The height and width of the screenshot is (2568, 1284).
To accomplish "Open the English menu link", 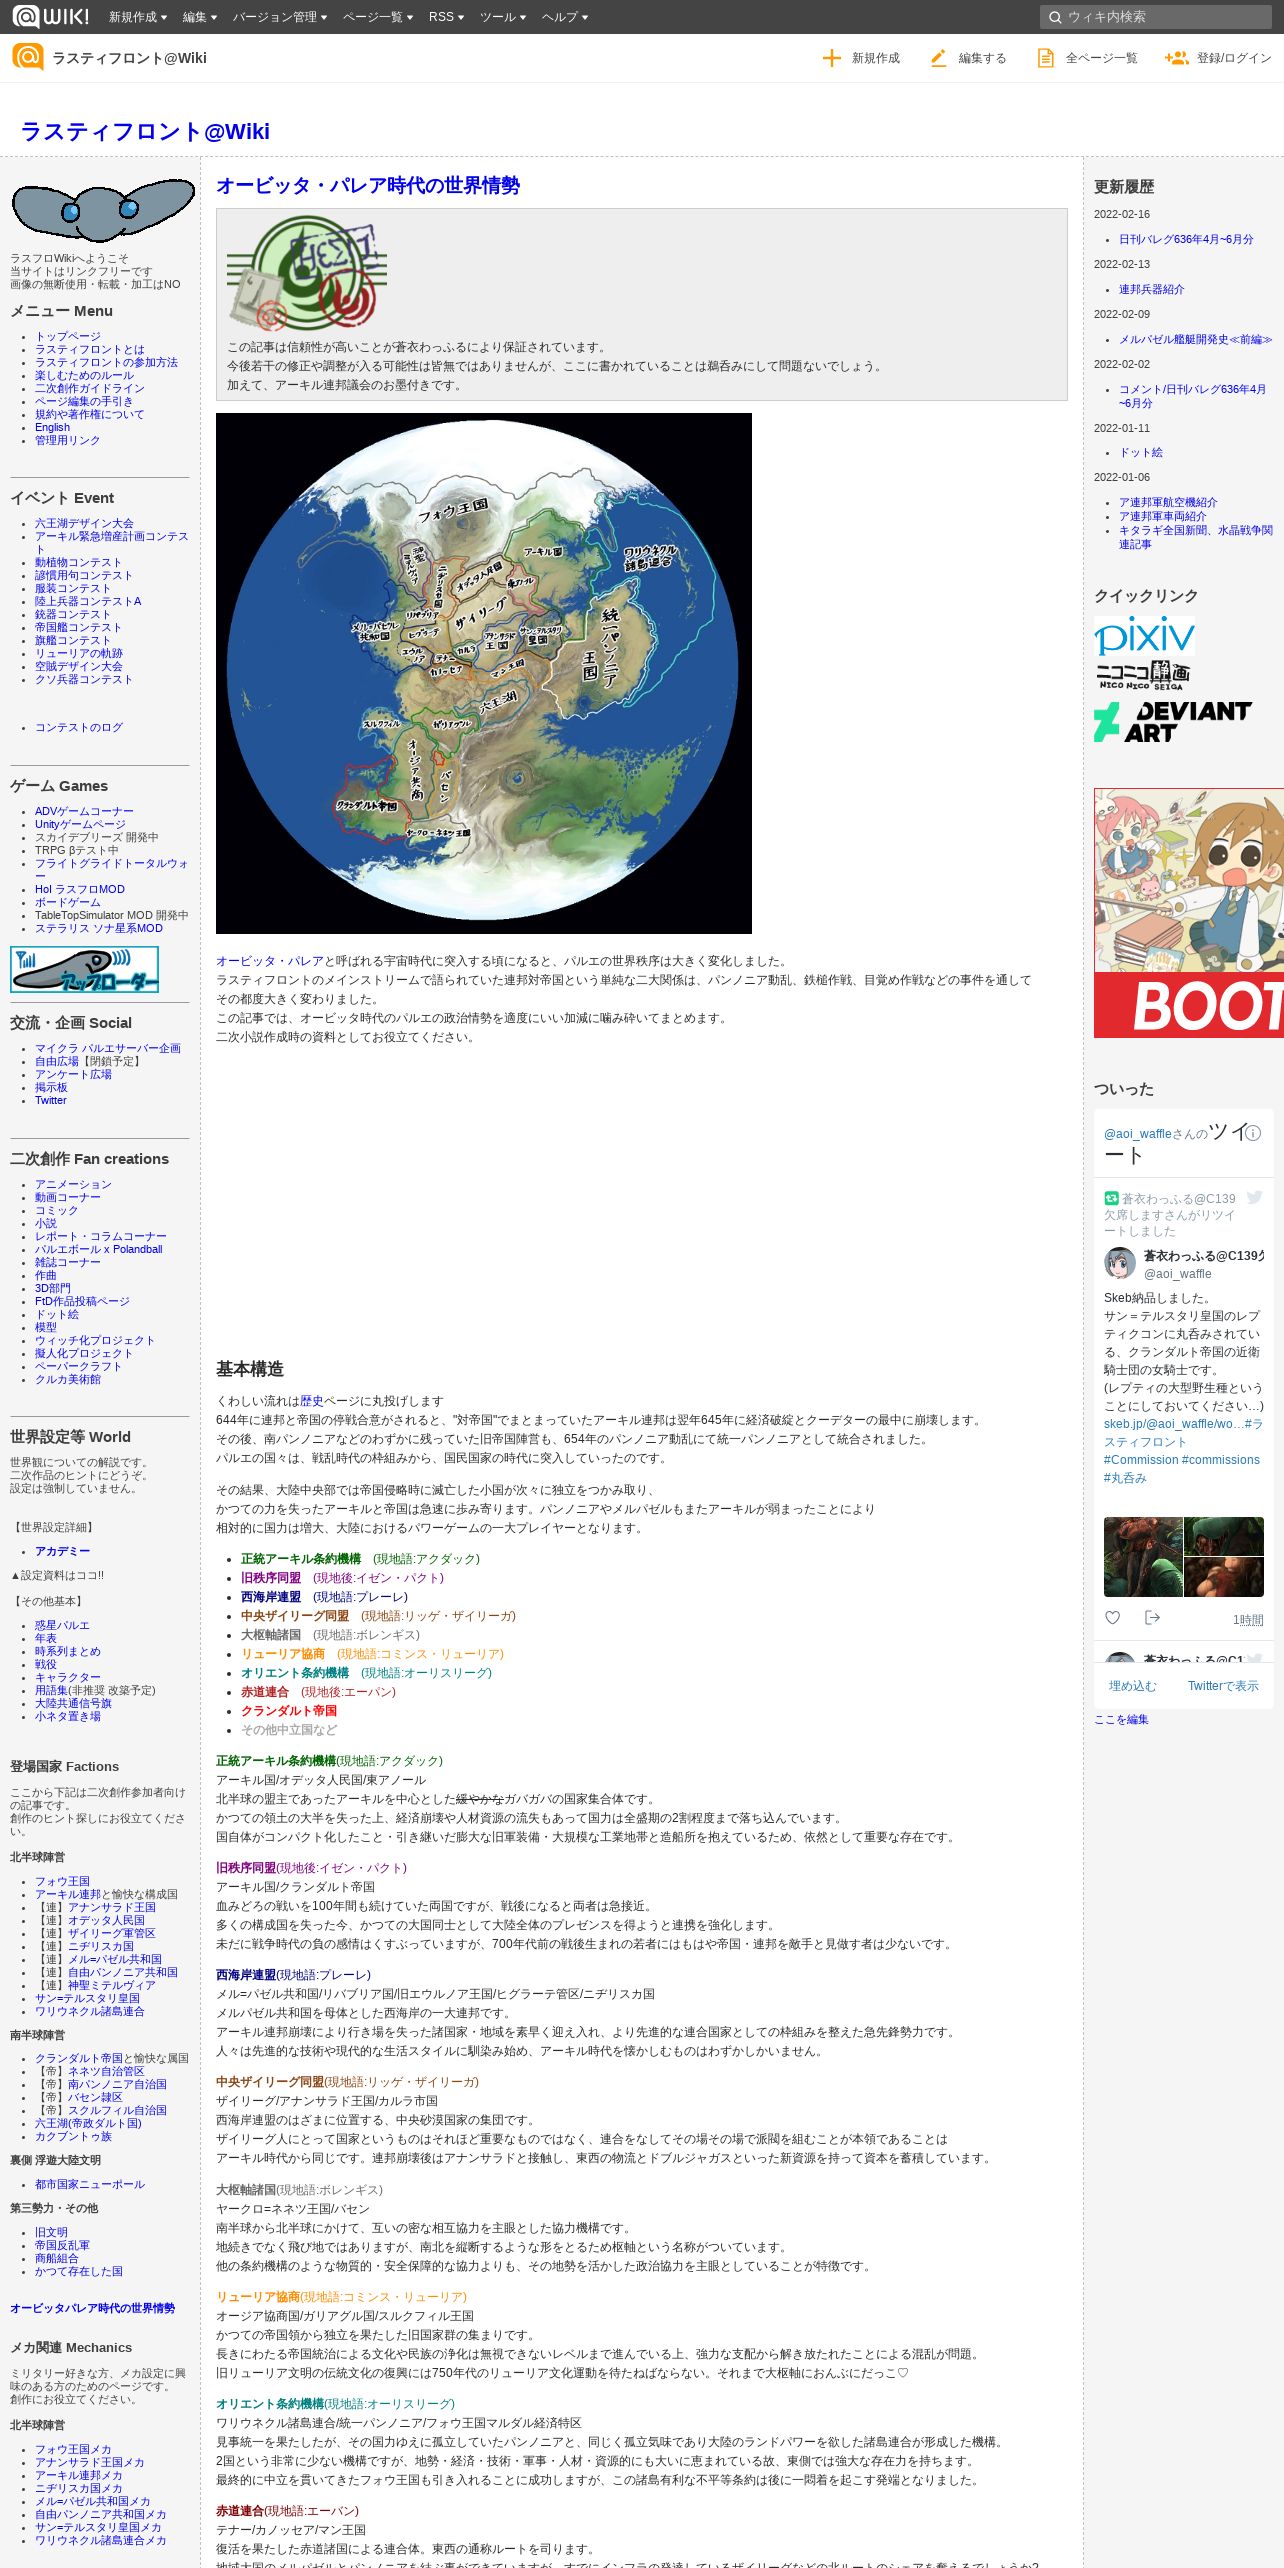I will point(52,427).
